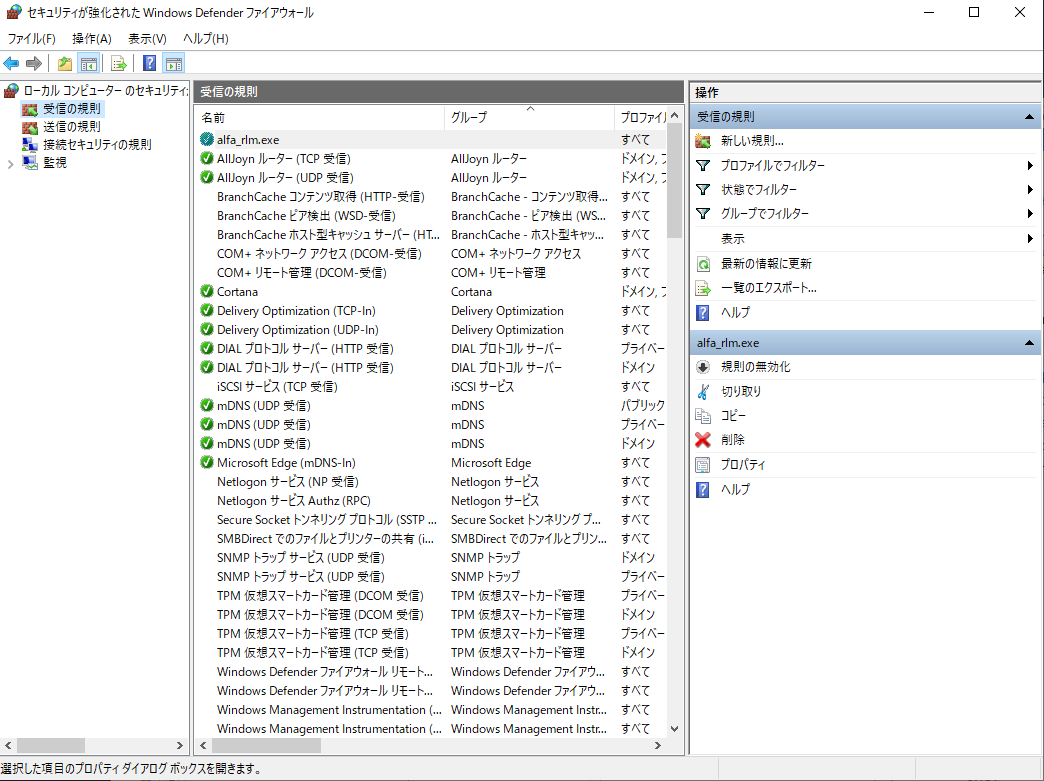Open ヘルプ under the 受信の規則 actions section
The height and width of the screenshot is (781, 1044).
pos(735,312)
